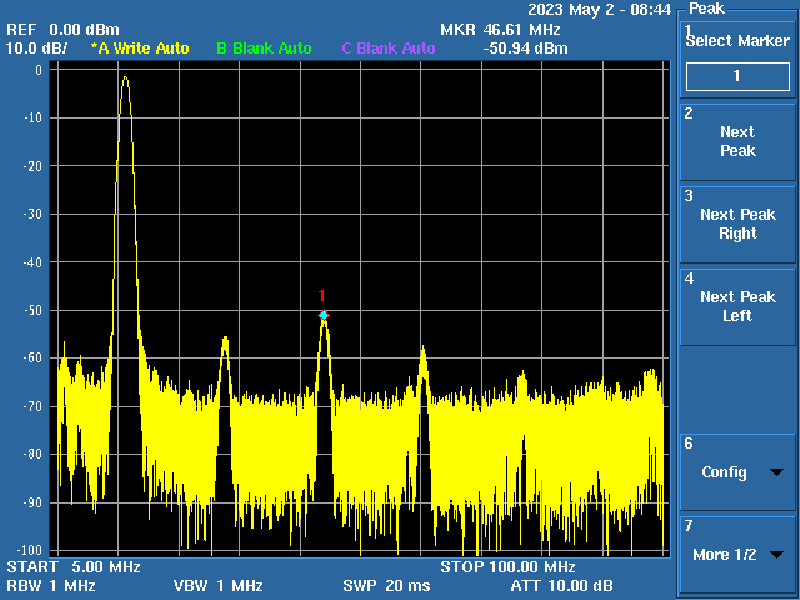Click the REF 0.00 dBm reference level

click(63, 30)
